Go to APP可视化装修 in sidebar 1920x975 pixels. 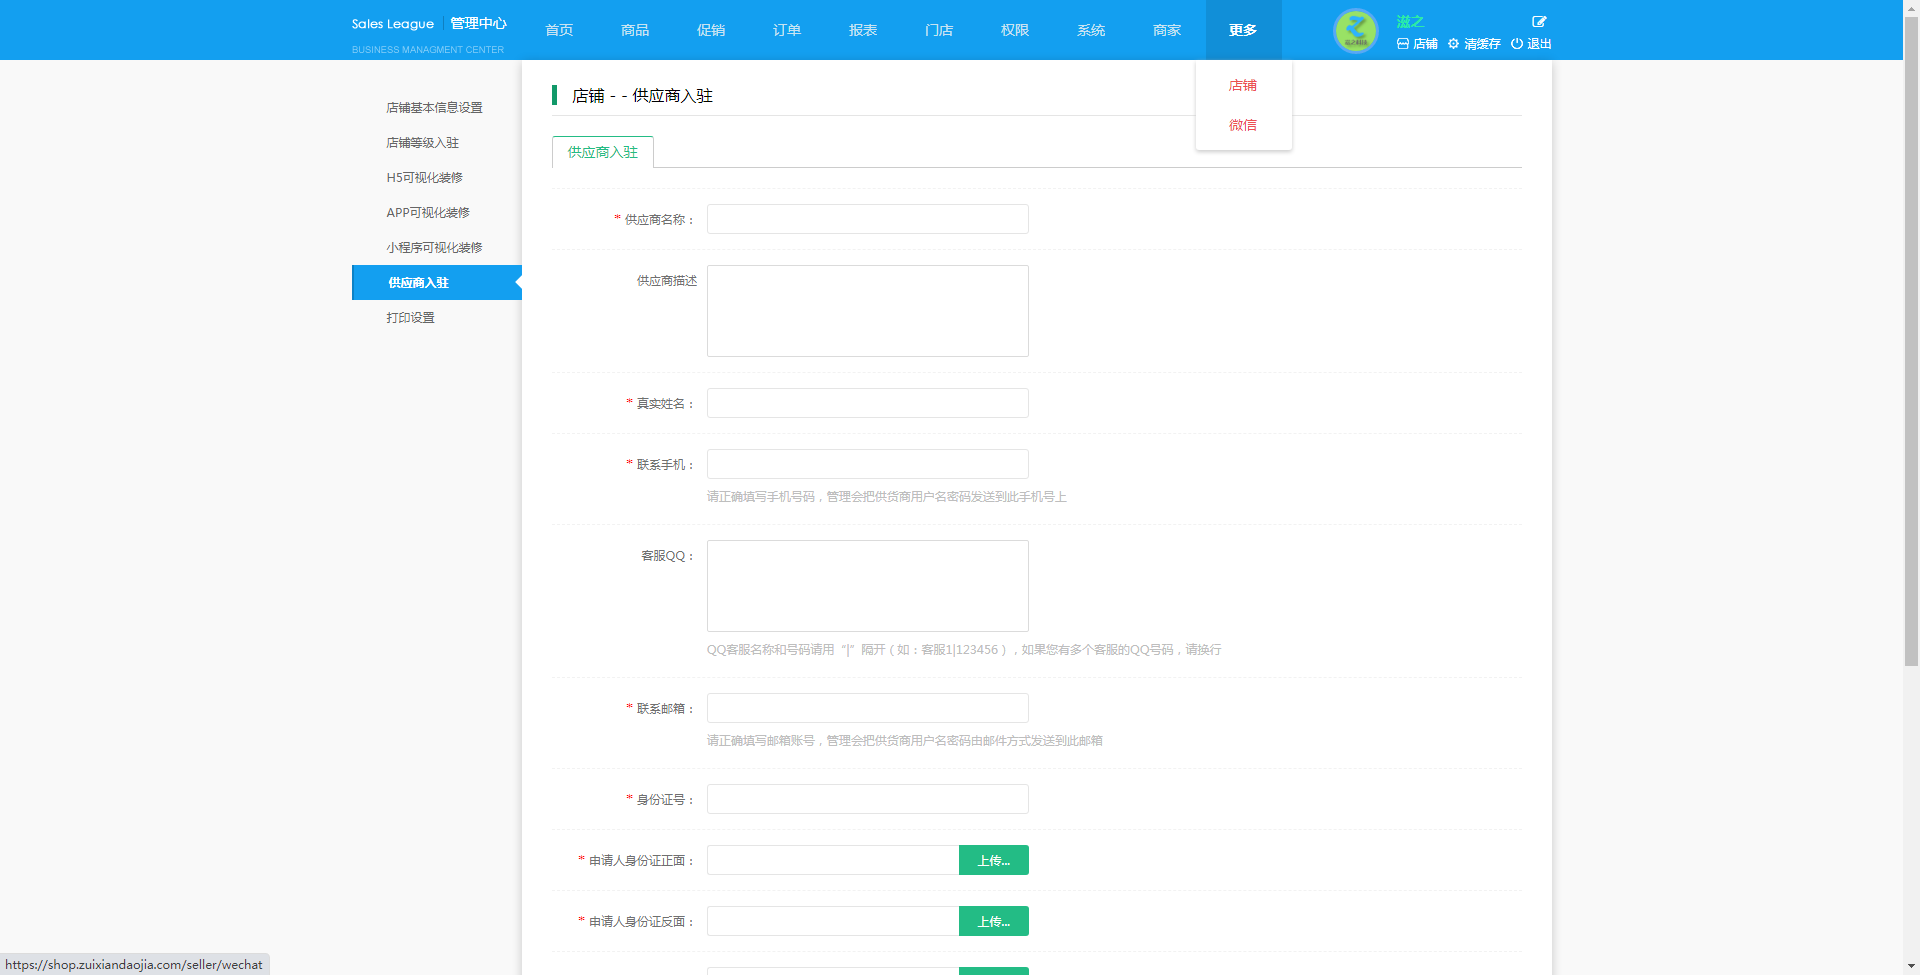click(428, 213)
